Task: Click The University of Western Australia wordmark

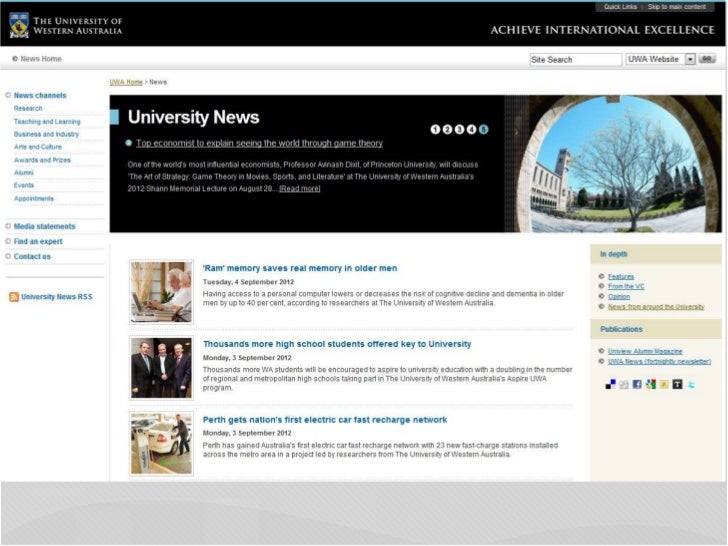Action: [78, 26]
